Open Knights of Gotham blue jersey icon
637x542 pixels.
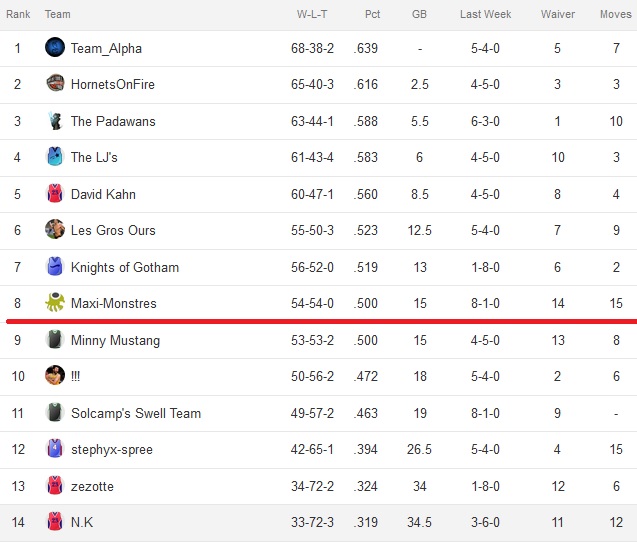pyautogui.click(x=55, y=266)
